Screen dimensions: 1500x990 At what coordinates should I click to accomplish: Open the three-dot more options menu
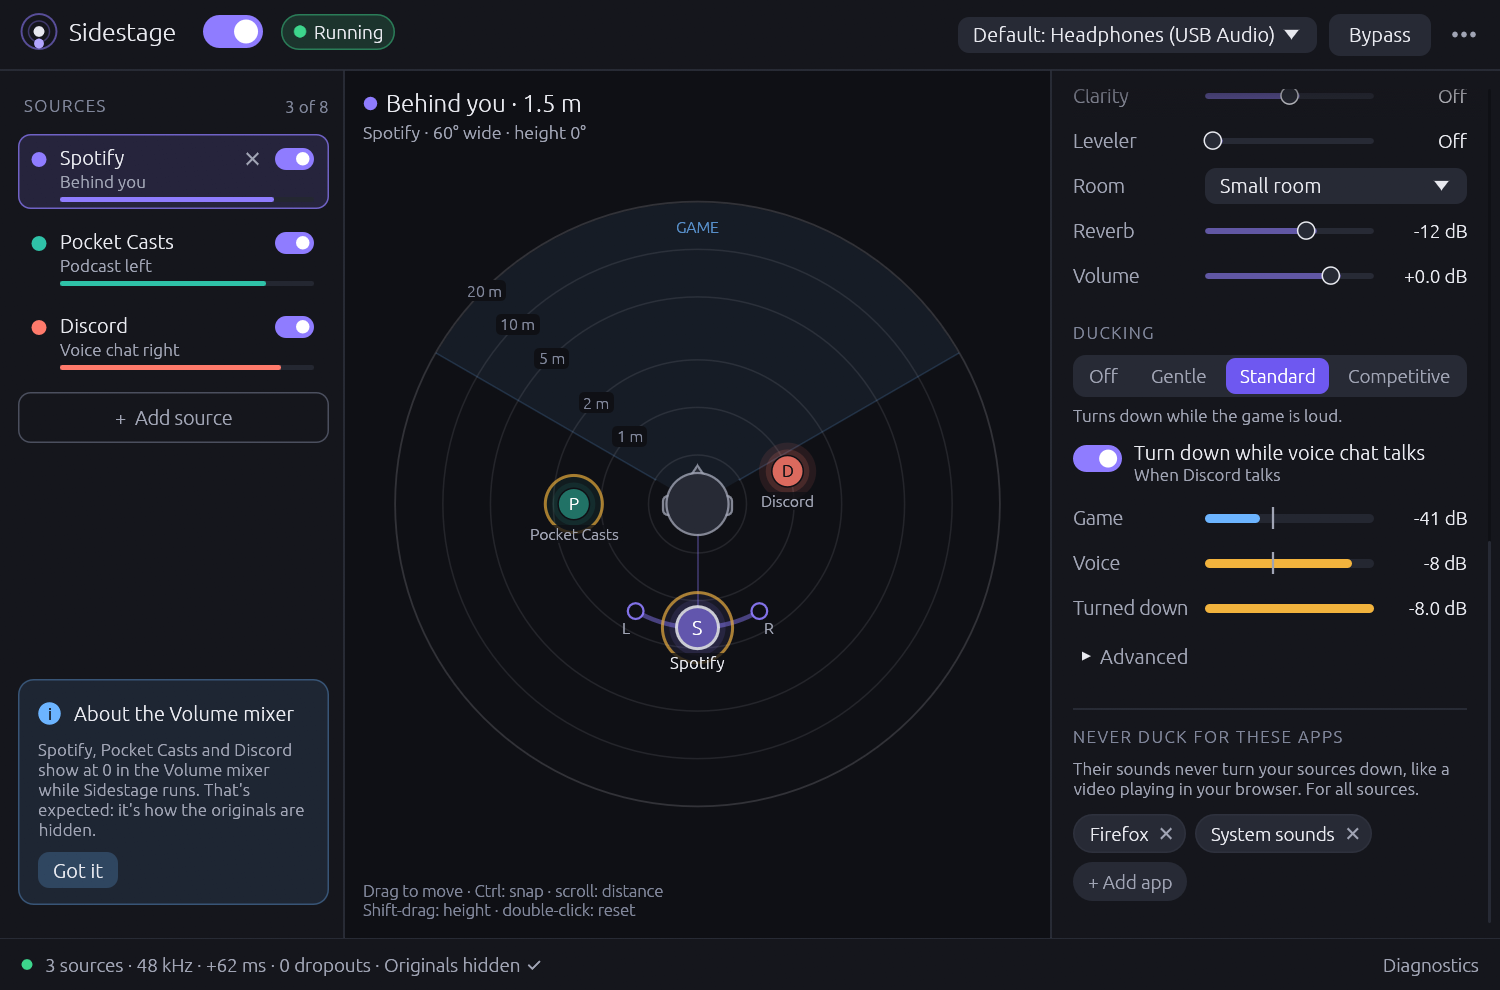click(1464, 34)
